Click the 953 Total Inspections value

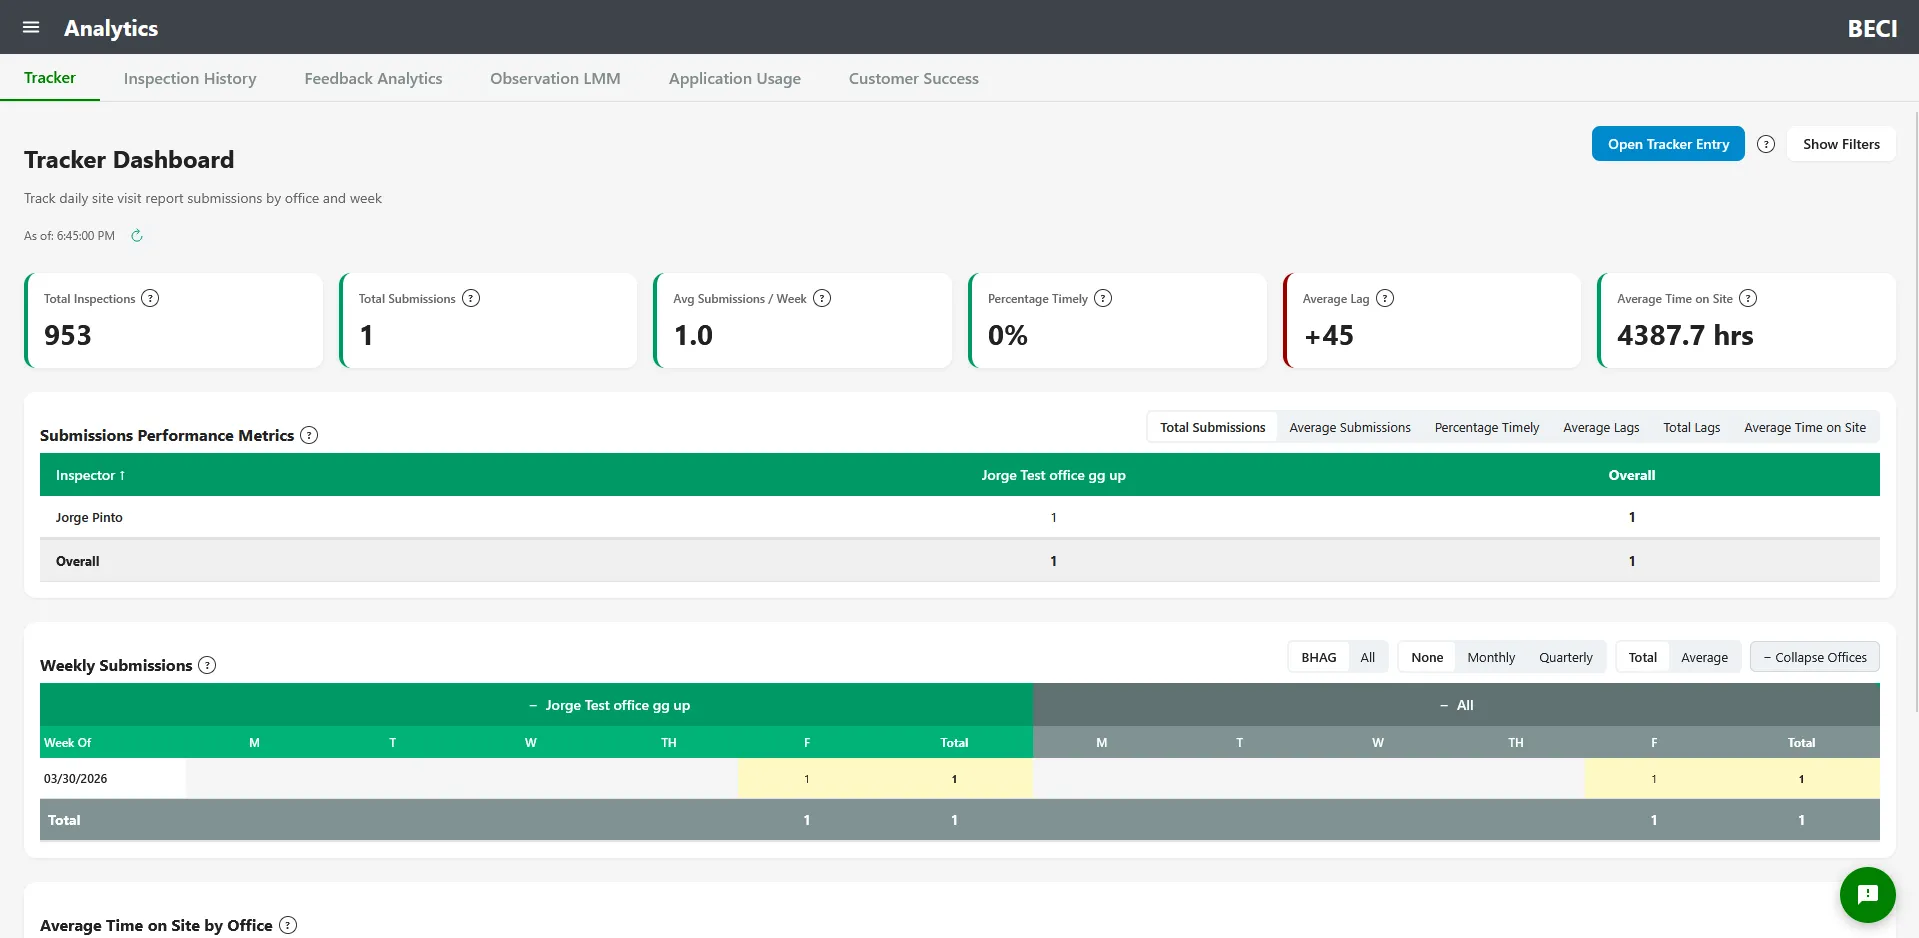pyautogui.click(x=68, y=335)
